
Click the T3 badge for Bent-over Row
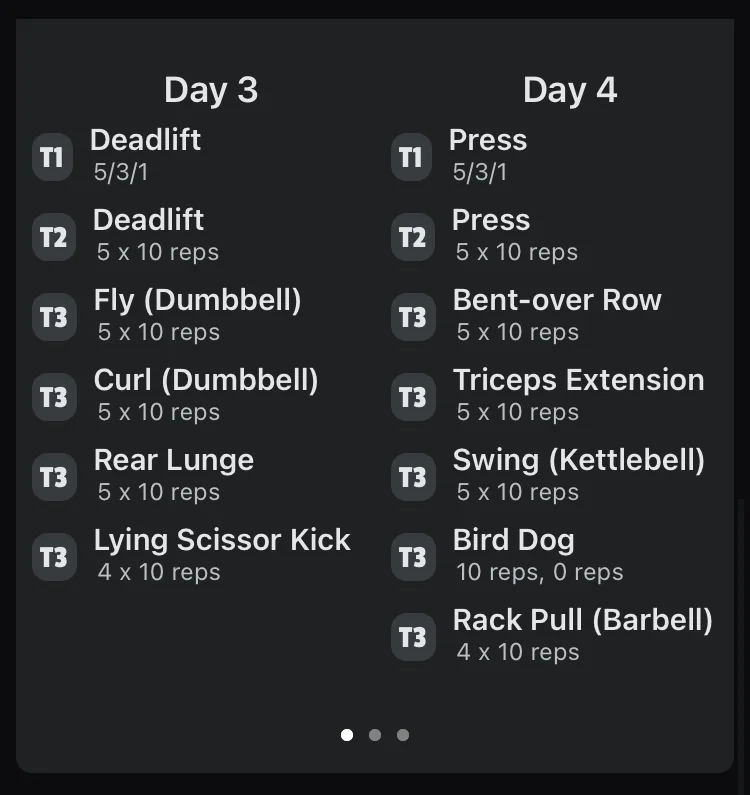click(x=412, y=318)
